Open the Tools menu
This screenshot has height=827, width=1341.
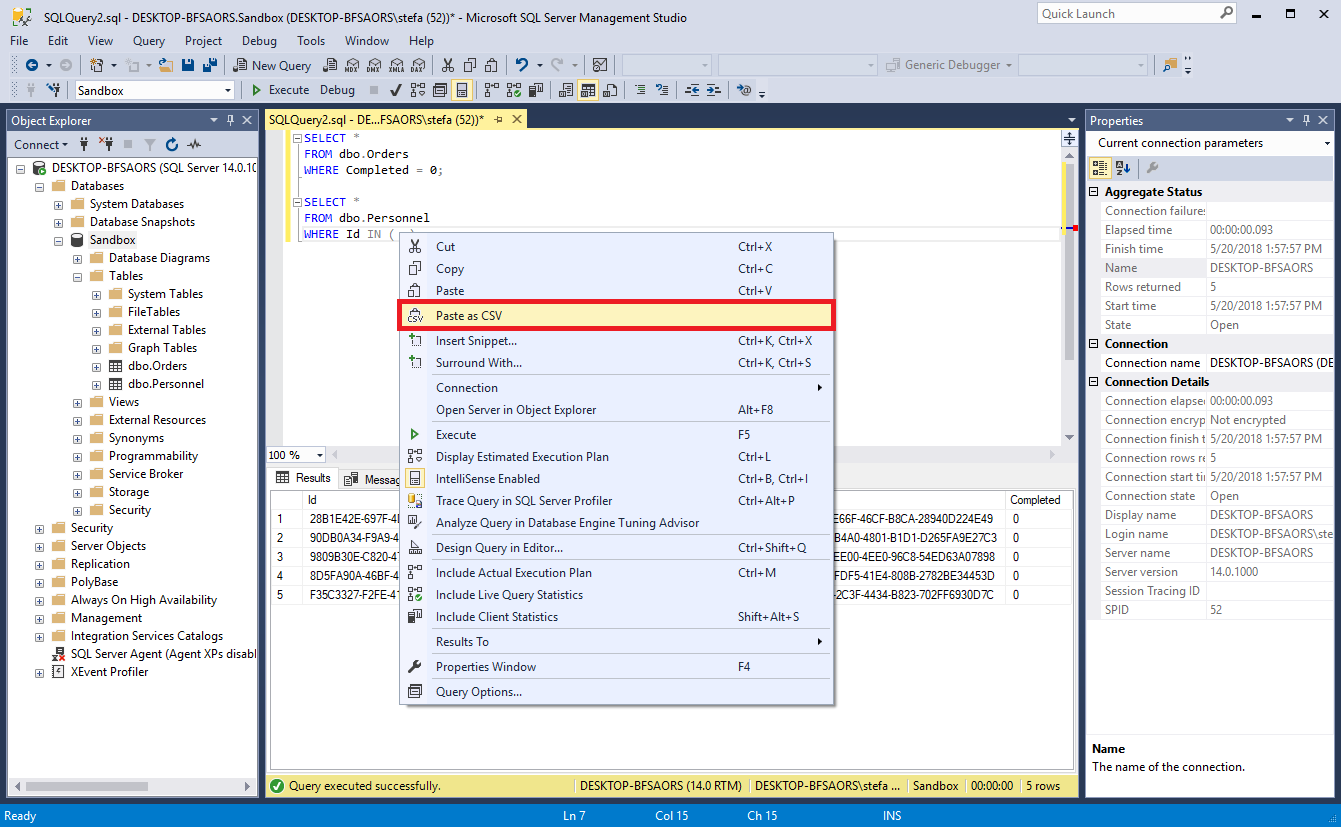pos(311,41)
